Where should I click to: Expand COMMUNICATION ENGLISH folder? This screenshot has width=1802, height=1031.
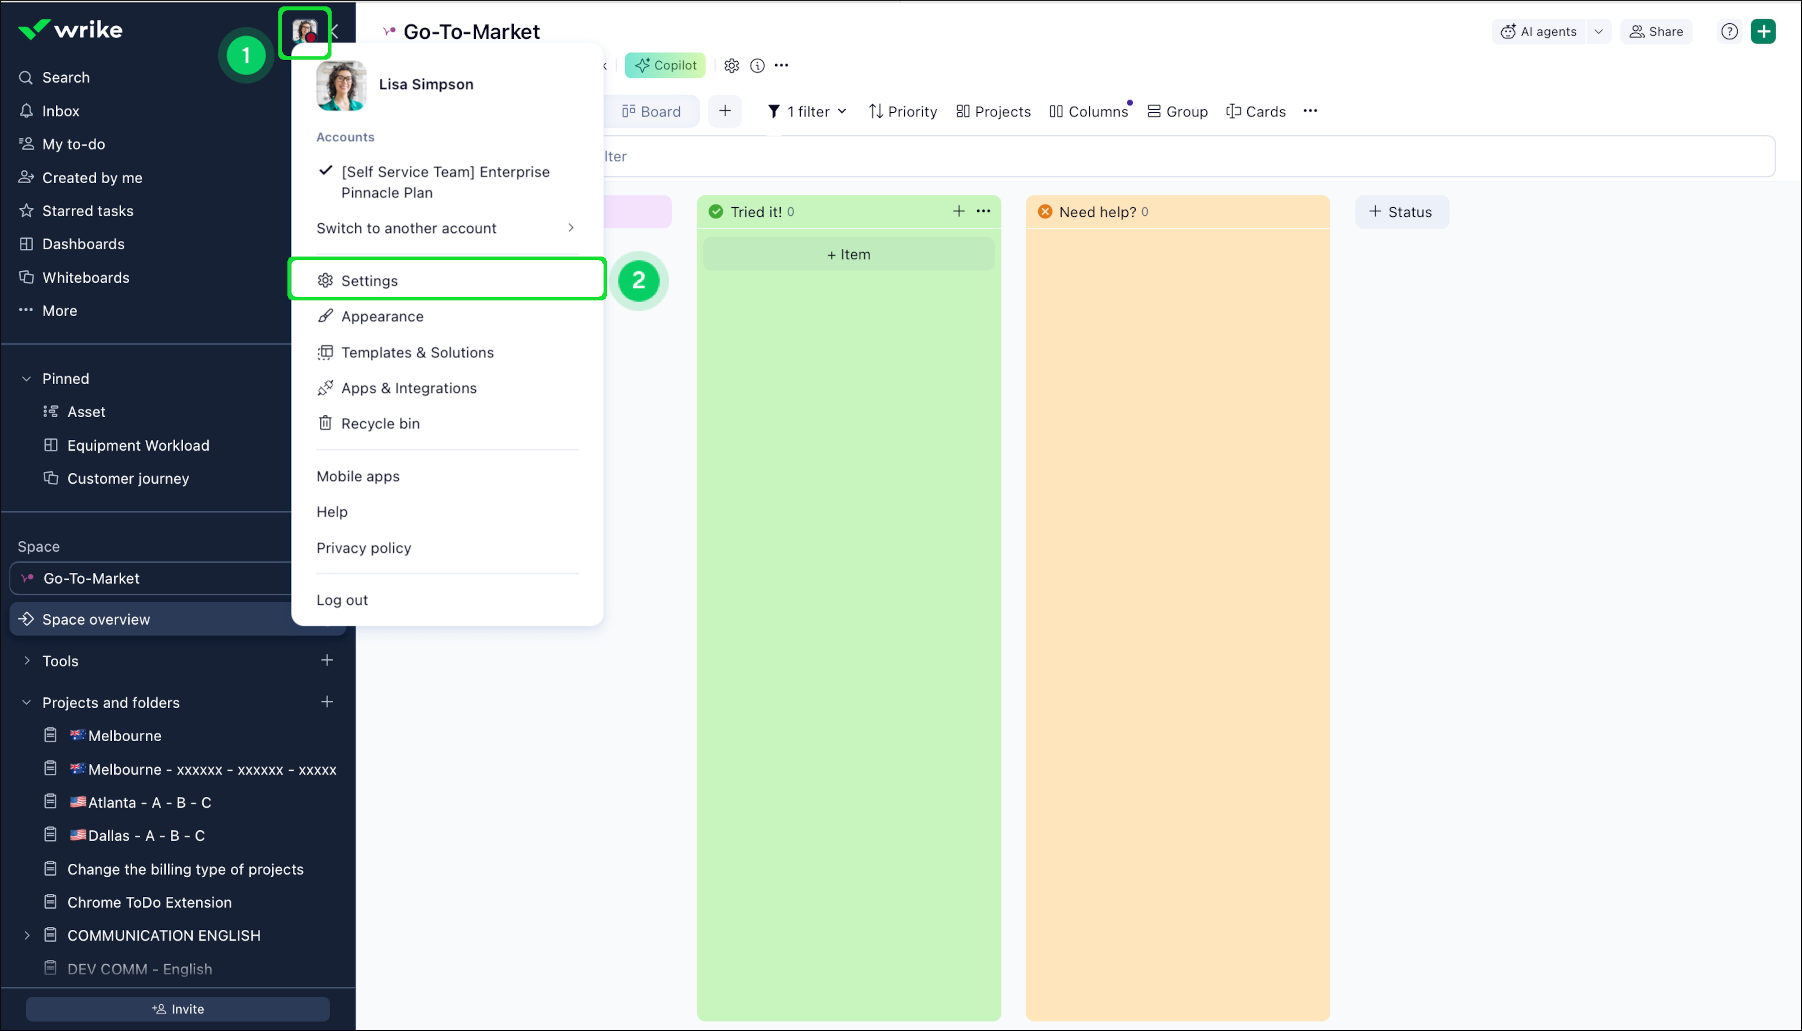point(26,936)
